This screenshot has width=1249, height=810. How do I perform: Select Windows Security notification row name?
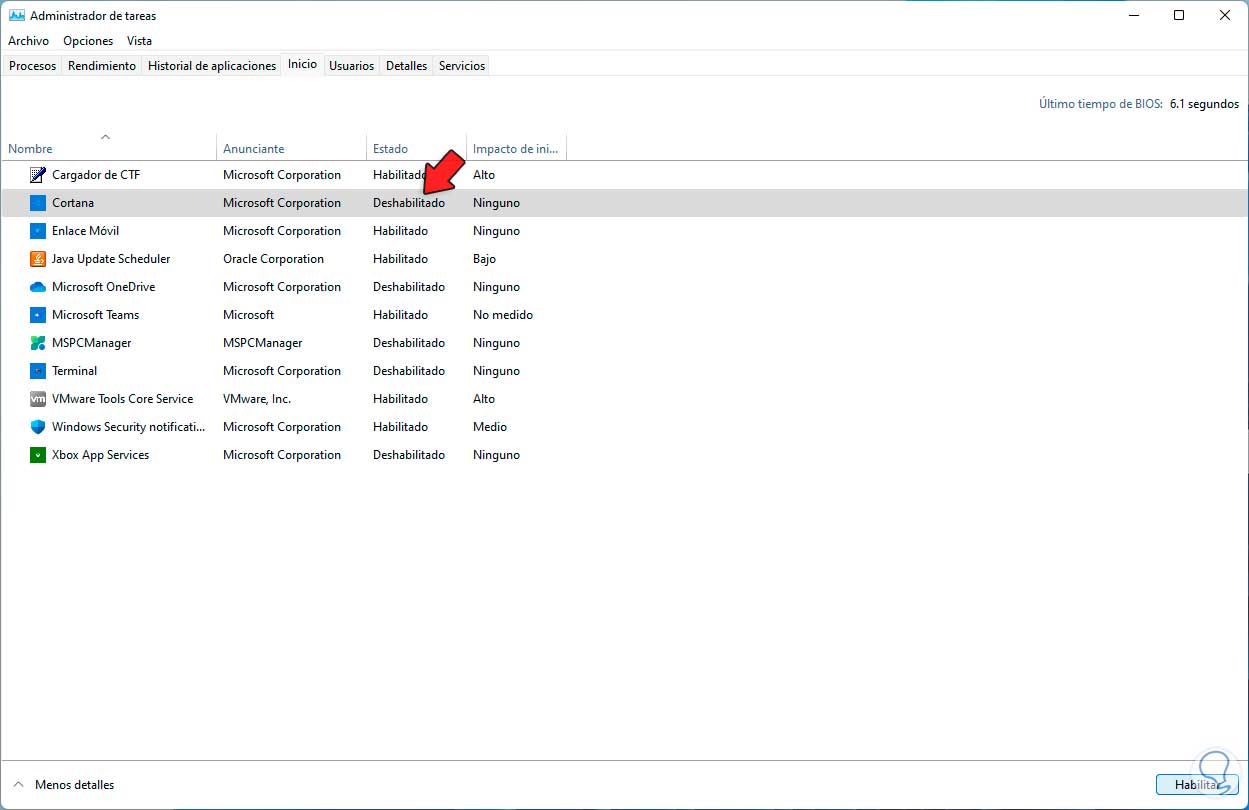point(128,427)
